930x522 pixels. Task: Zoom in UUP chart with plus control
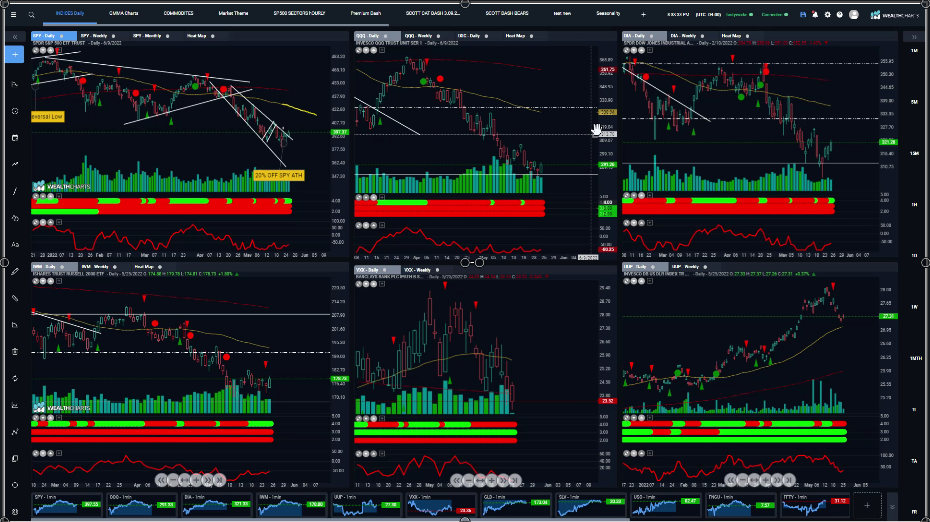(765, 479)
